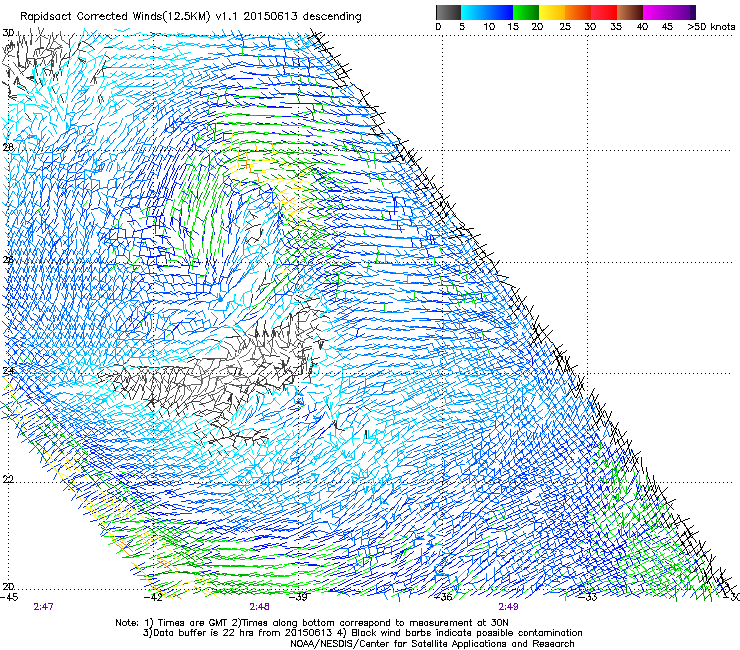This screenshot has width=740, height=650.
Task: Click the longitude label '-39' on bottom axis
Action: point(298,597)
